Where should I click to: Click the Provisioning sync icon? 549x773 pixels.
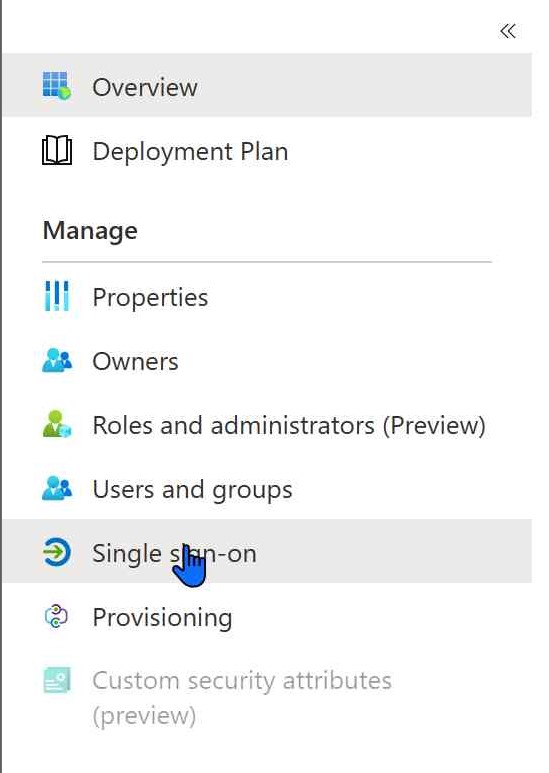(57, 616)
